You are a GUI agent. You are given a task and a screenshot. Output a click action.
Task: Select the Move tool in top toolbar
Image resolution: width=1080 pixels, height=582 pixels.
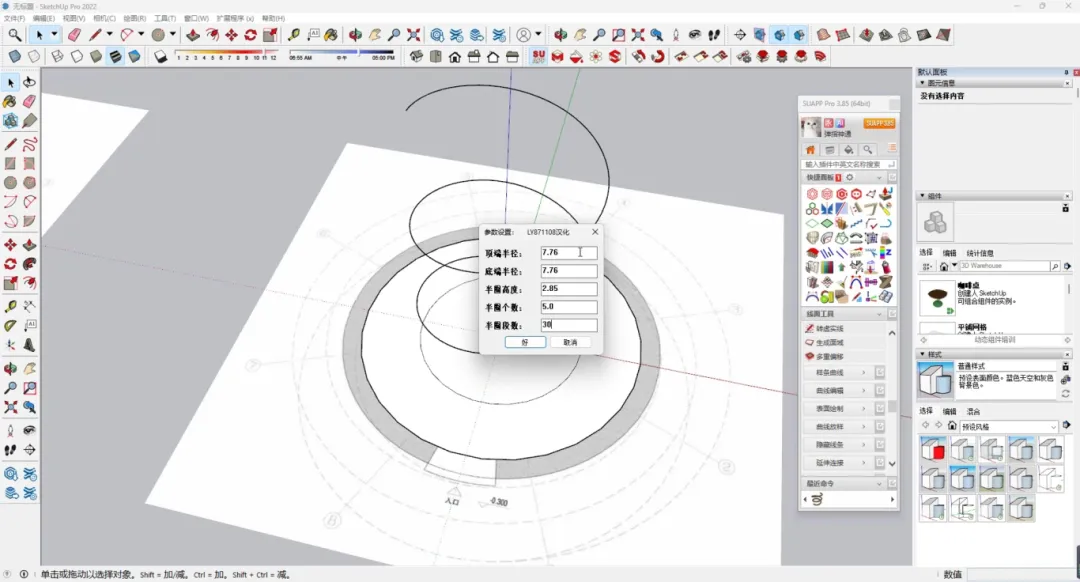(x=231, y=35)
